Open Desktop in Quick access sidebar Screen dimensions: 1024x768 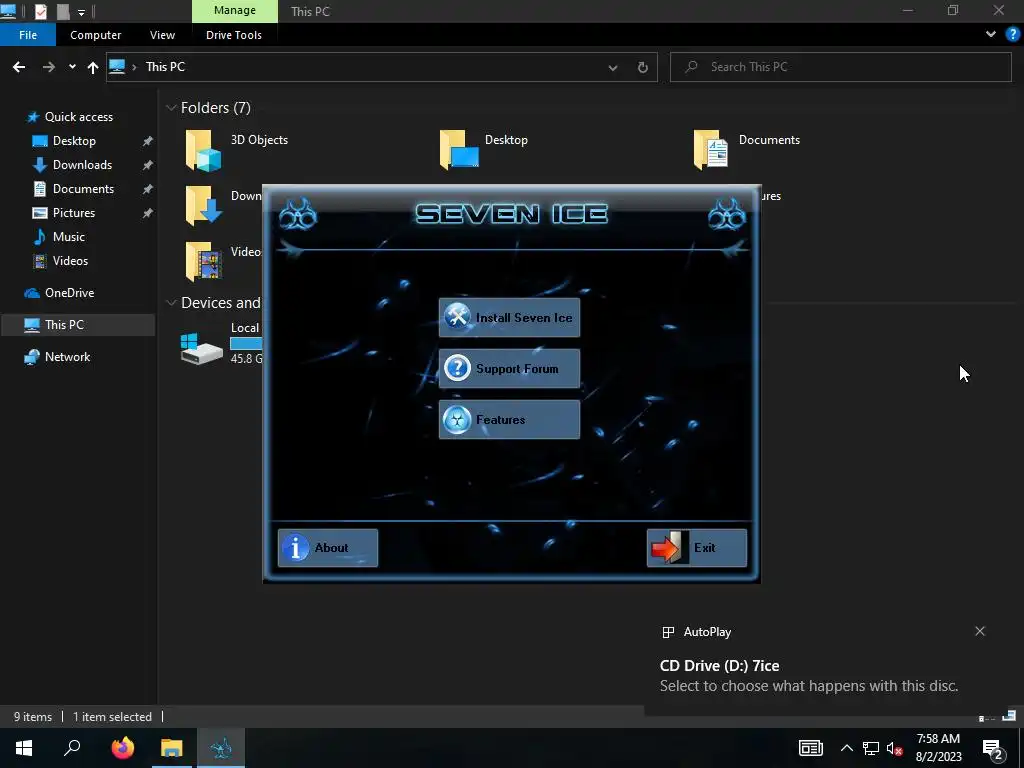(x=74, y=140)
